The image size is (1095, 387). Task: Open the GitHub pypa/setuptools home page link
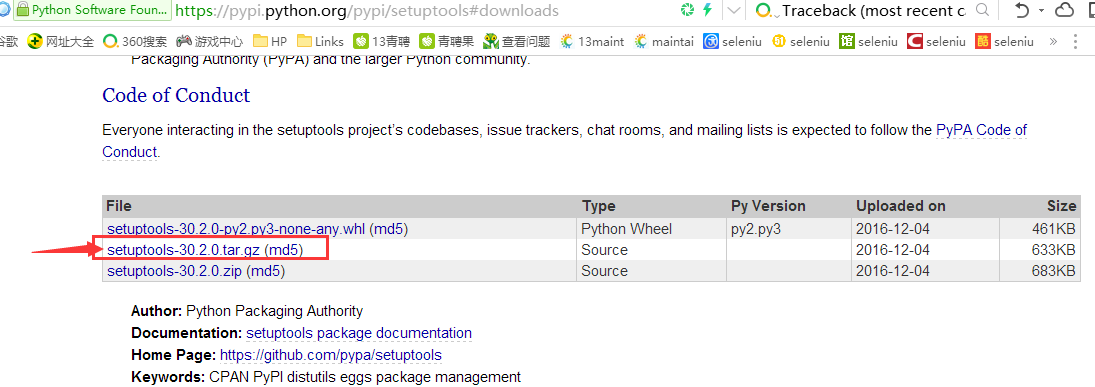[331, 355]
